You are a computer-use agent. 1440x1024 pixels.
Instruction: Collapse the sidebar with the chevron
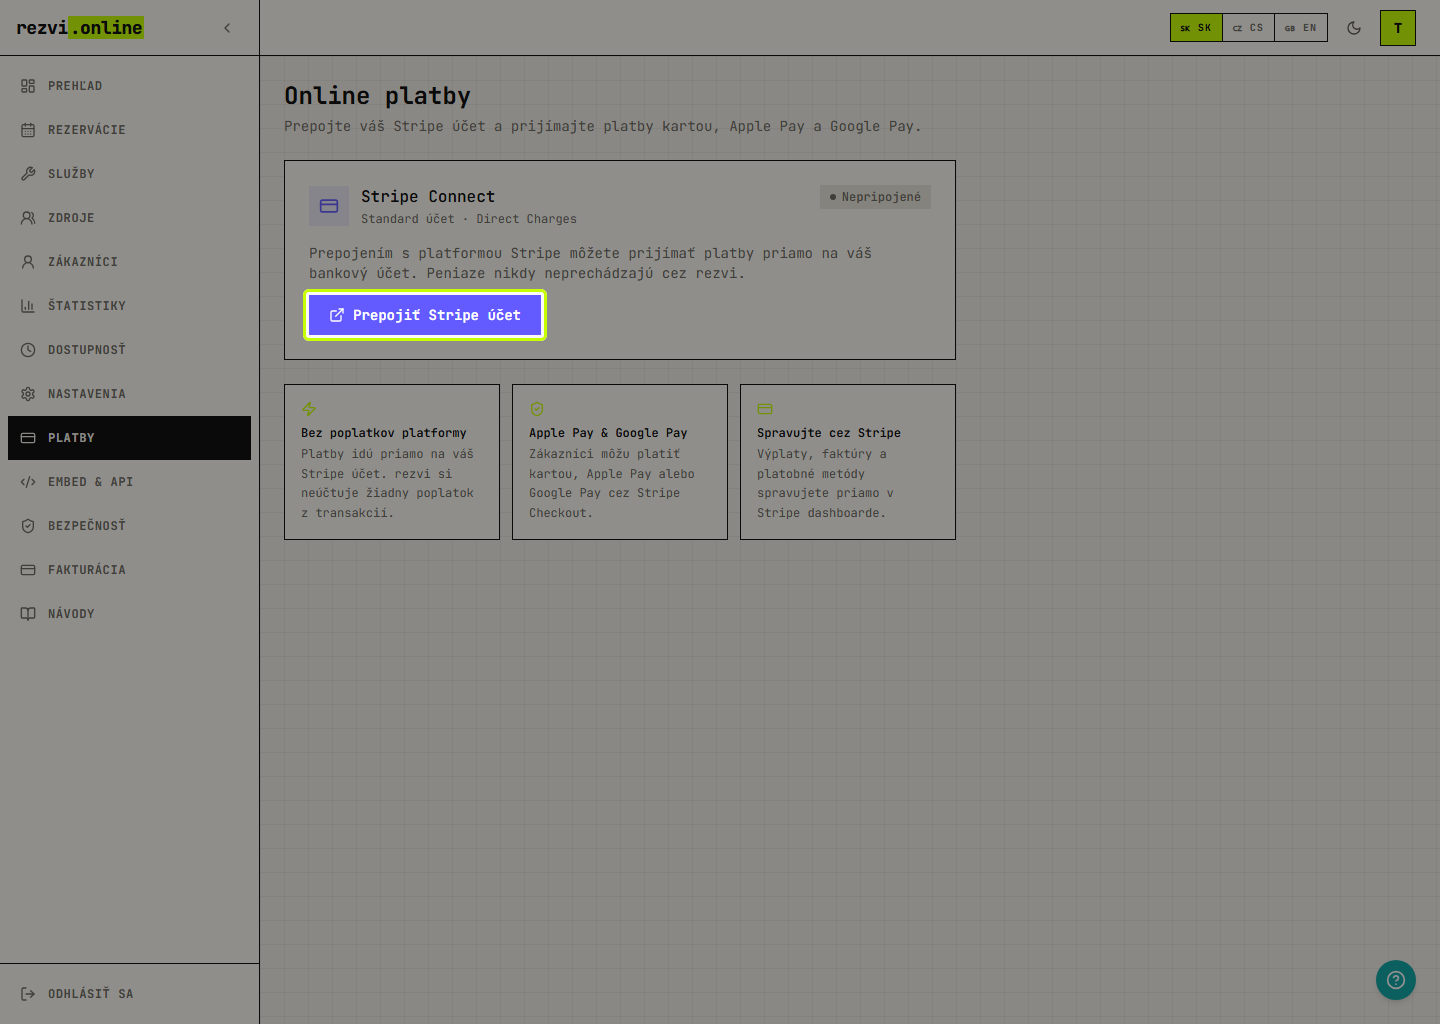[227, 28]
